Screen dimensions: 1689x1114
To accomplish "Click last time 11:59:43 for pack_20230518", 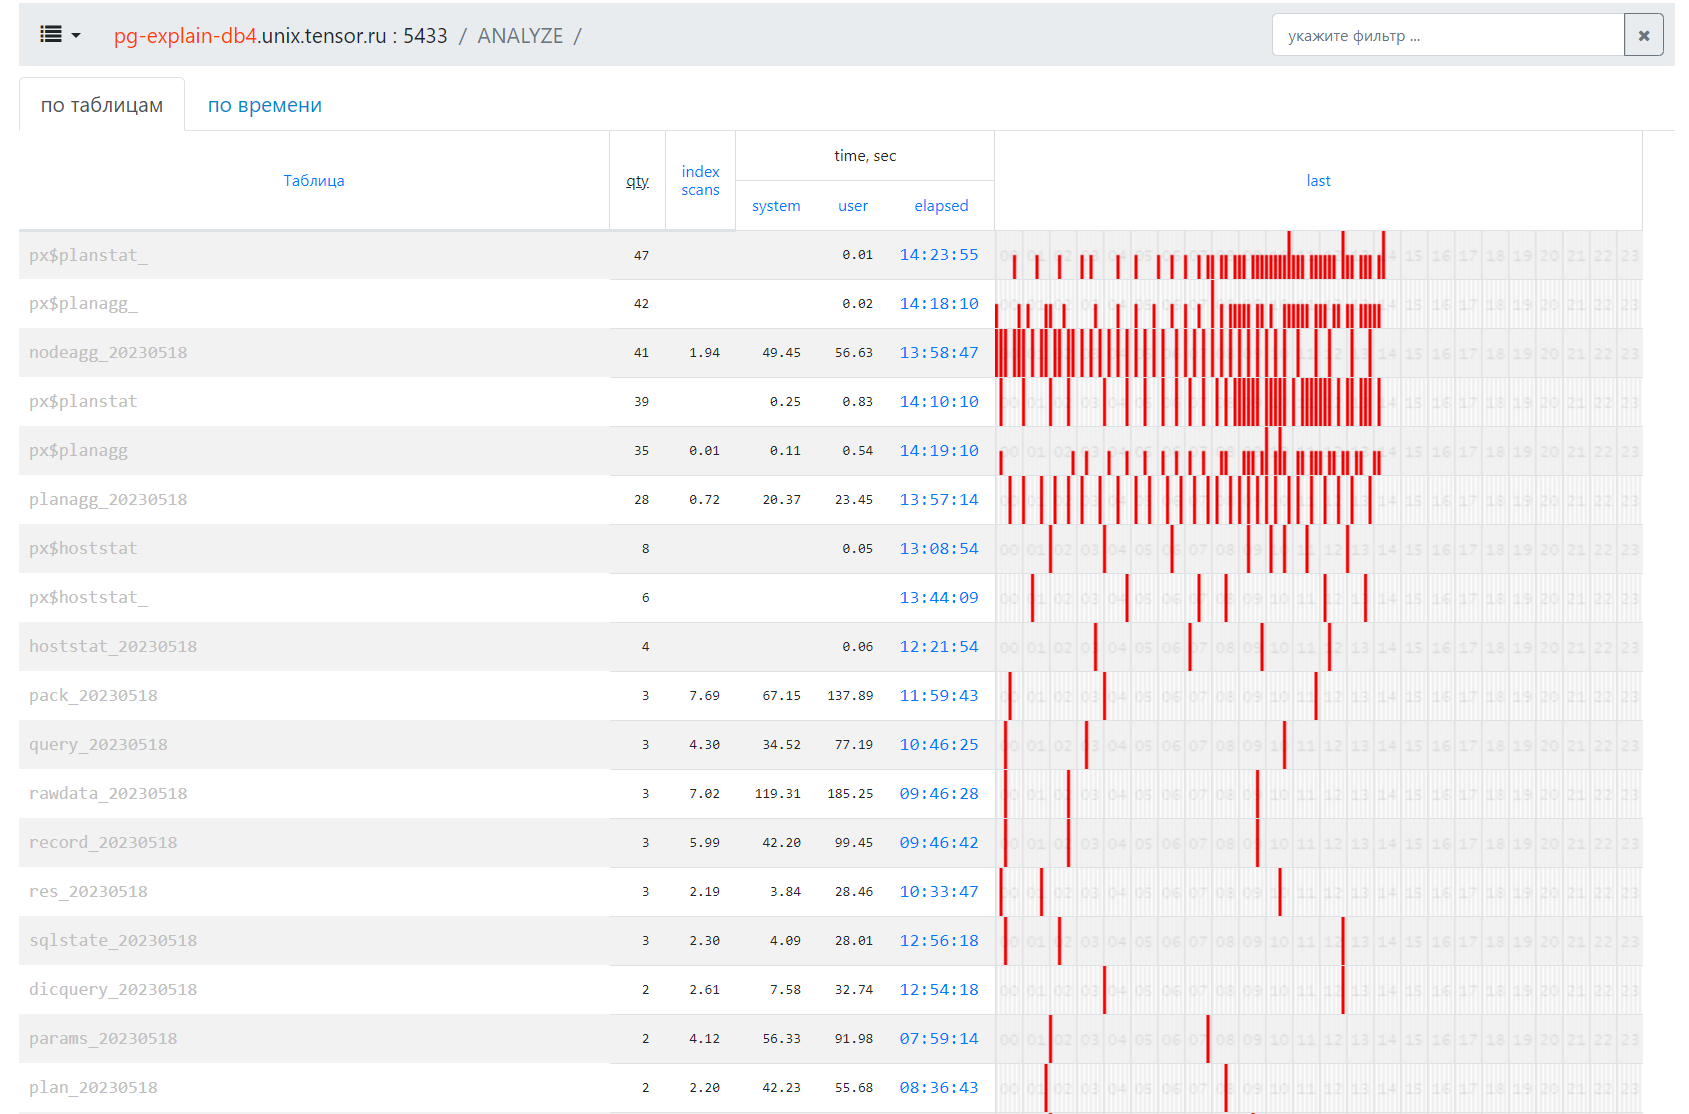I will [x=938, y=696].
